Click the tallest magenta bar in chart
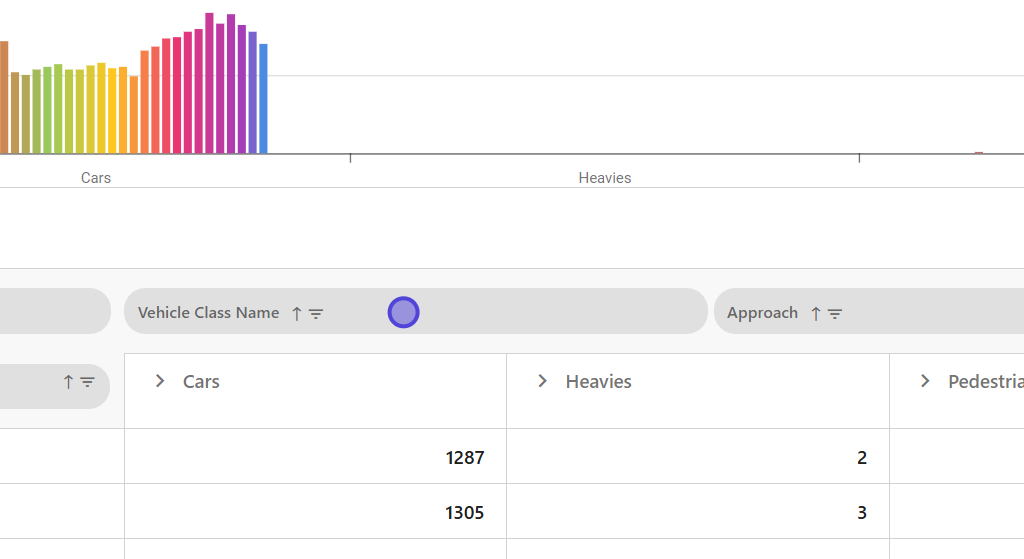This screenshot has height=559, width=1024. coord(209,83)
